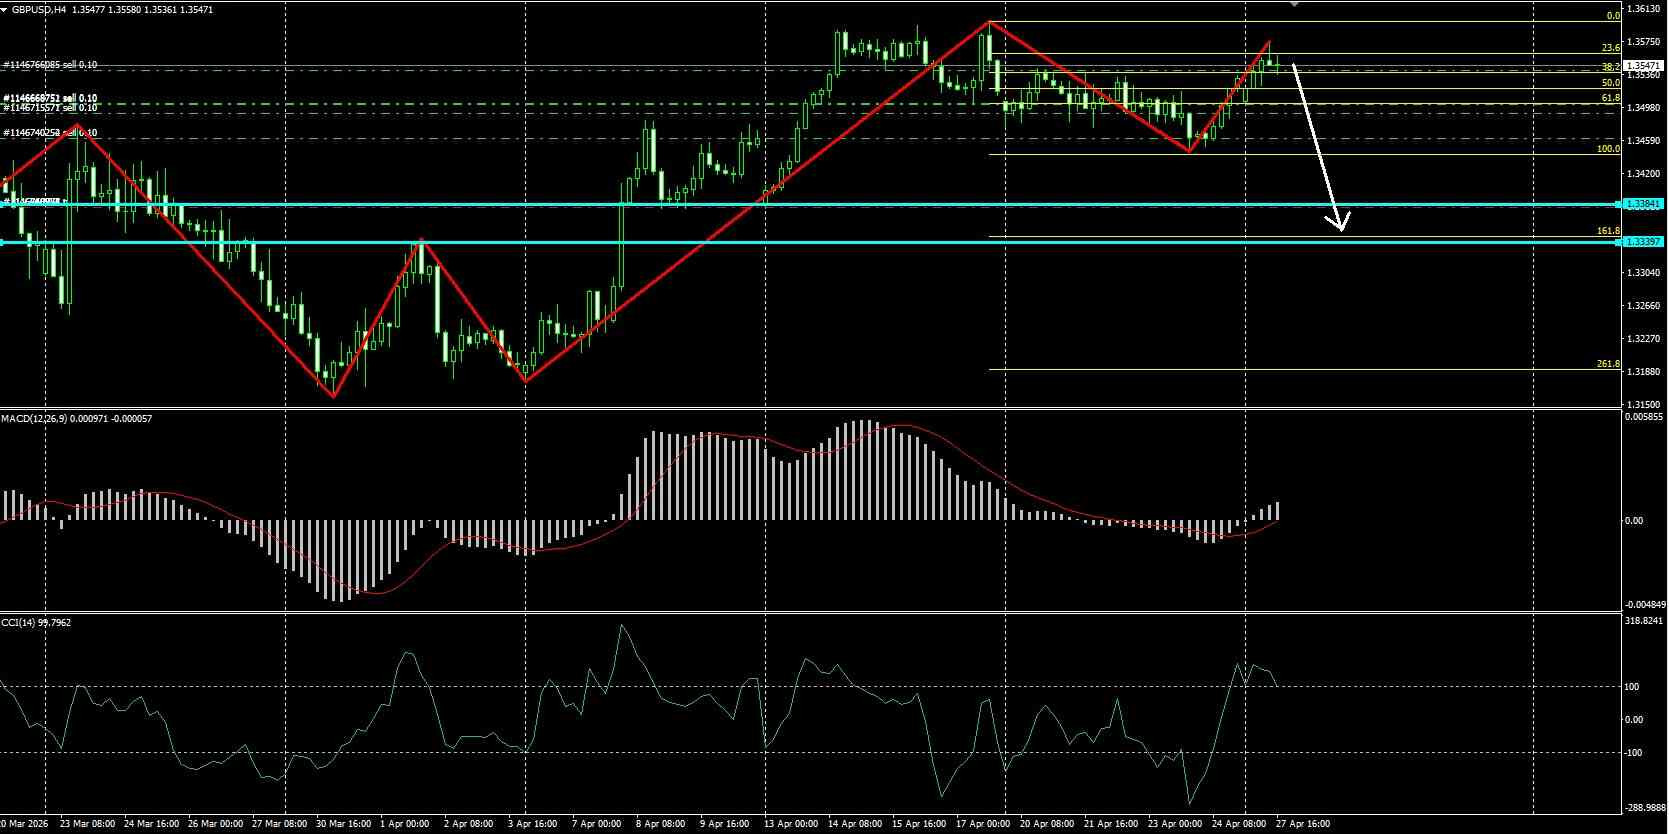Click the 20 Apr 08:00 time label

tap(1047, 824)
